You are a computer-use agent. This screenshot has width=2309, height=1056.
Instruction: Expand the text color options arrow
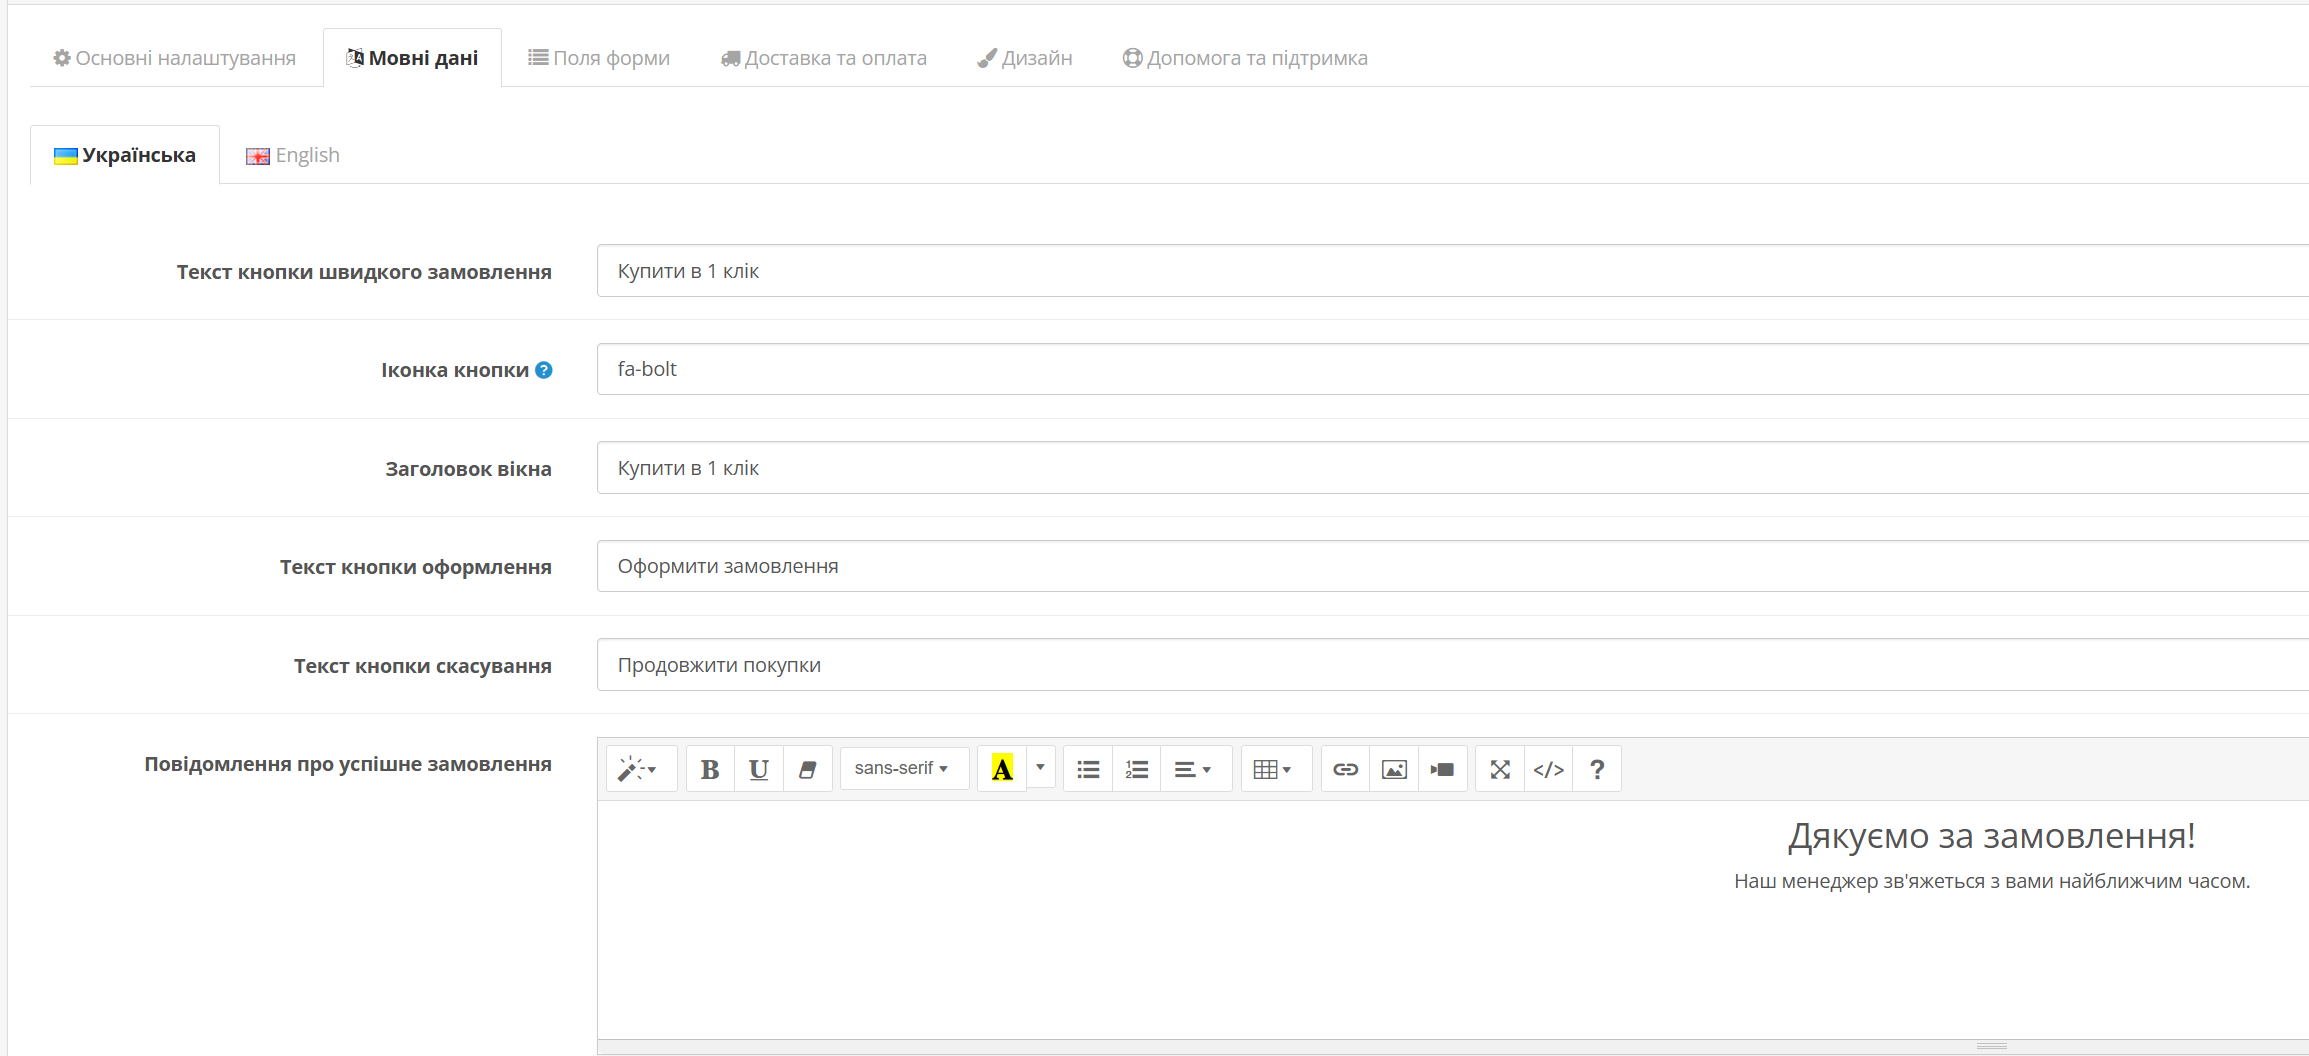[1041, 768]
